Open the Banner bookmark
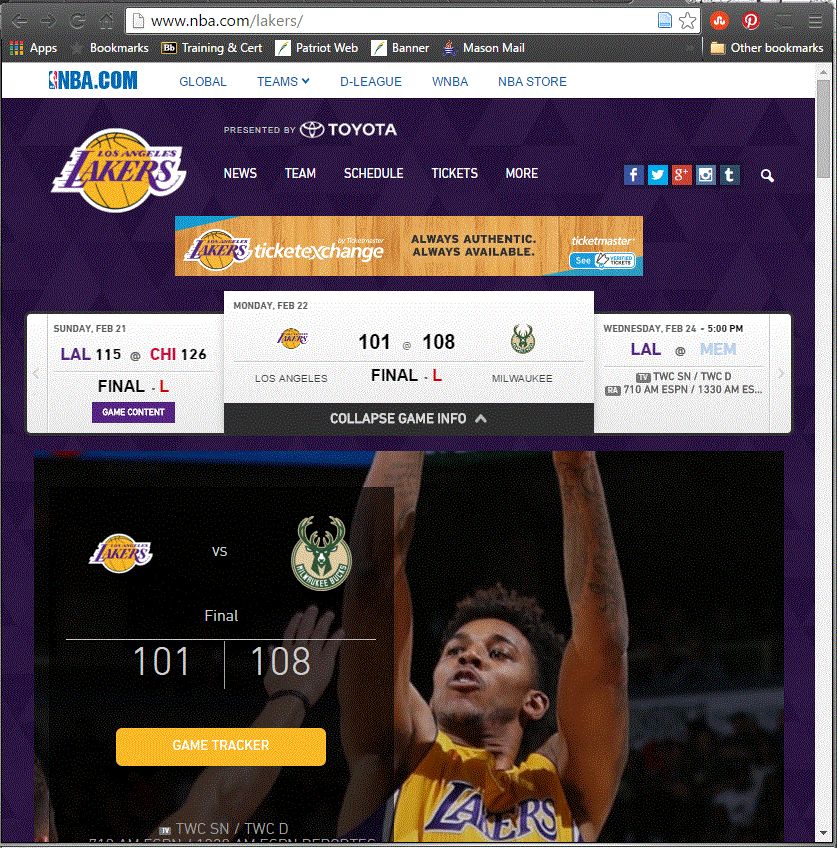Viewport: 837px width, 848px height. coord(400,48)
